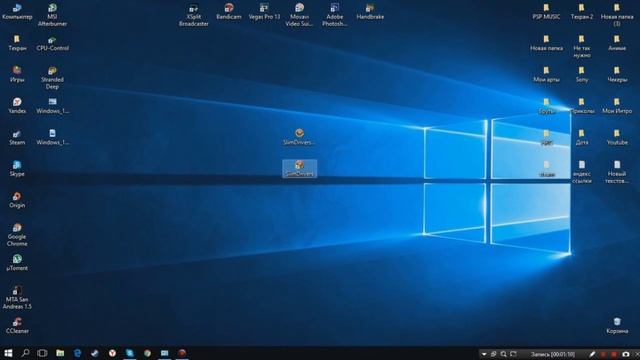
Task: Select the CPU-Control shortcut
Action: coord(52,43)
